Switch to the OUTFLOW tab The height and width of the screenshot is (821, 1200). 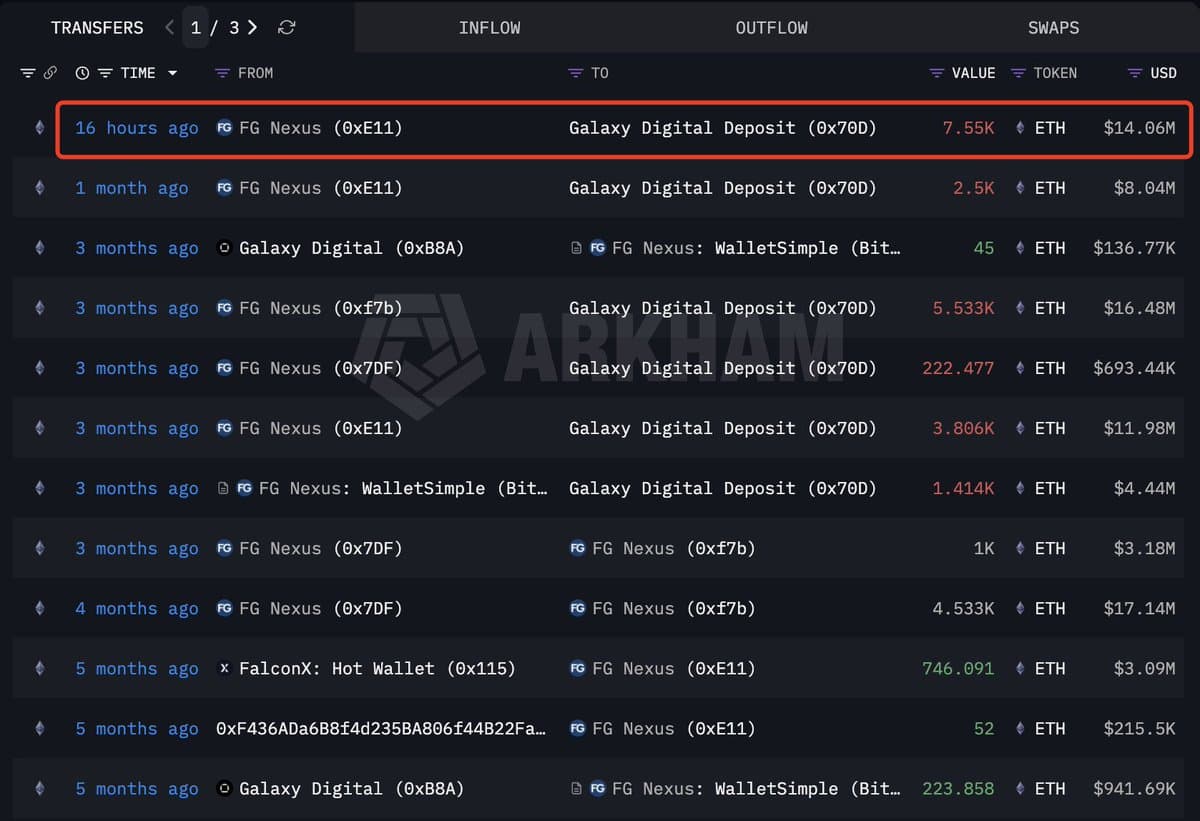coord(771,28)
